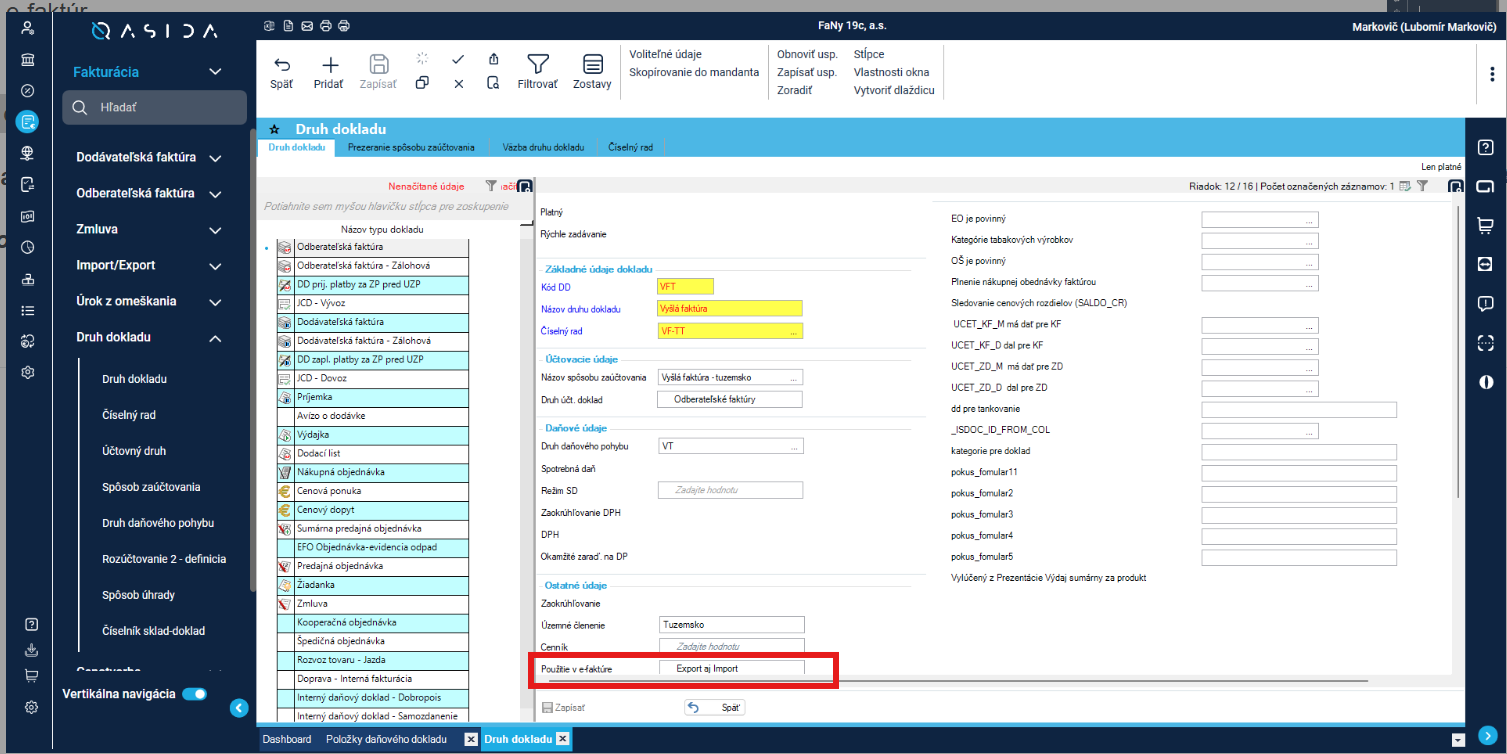Close the Položky daňového dokladu bottom tab
1507x754 pixels.
471,739
